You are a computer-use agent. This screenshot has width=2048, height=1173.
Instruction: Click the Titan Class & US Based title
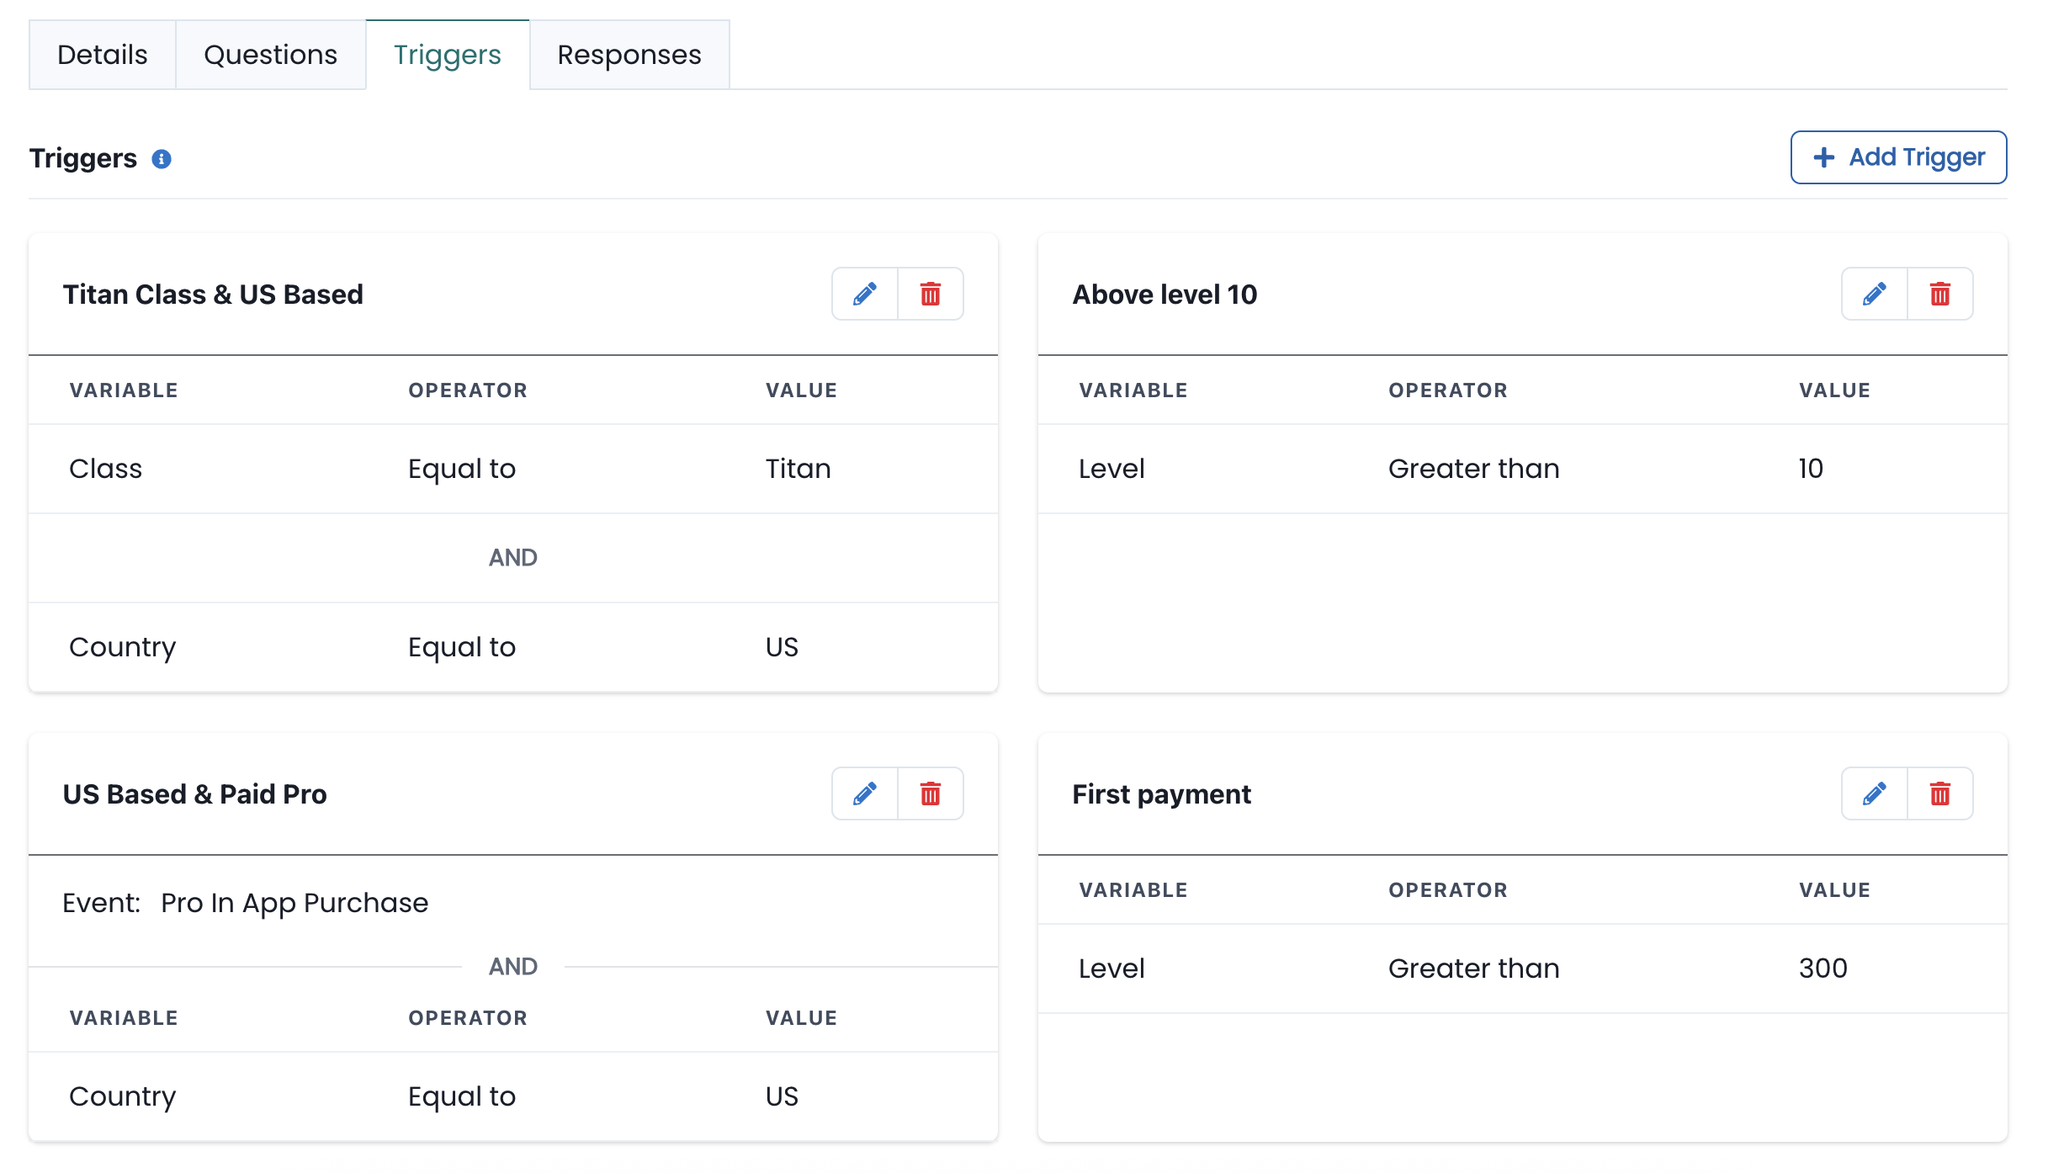(213, 295)
